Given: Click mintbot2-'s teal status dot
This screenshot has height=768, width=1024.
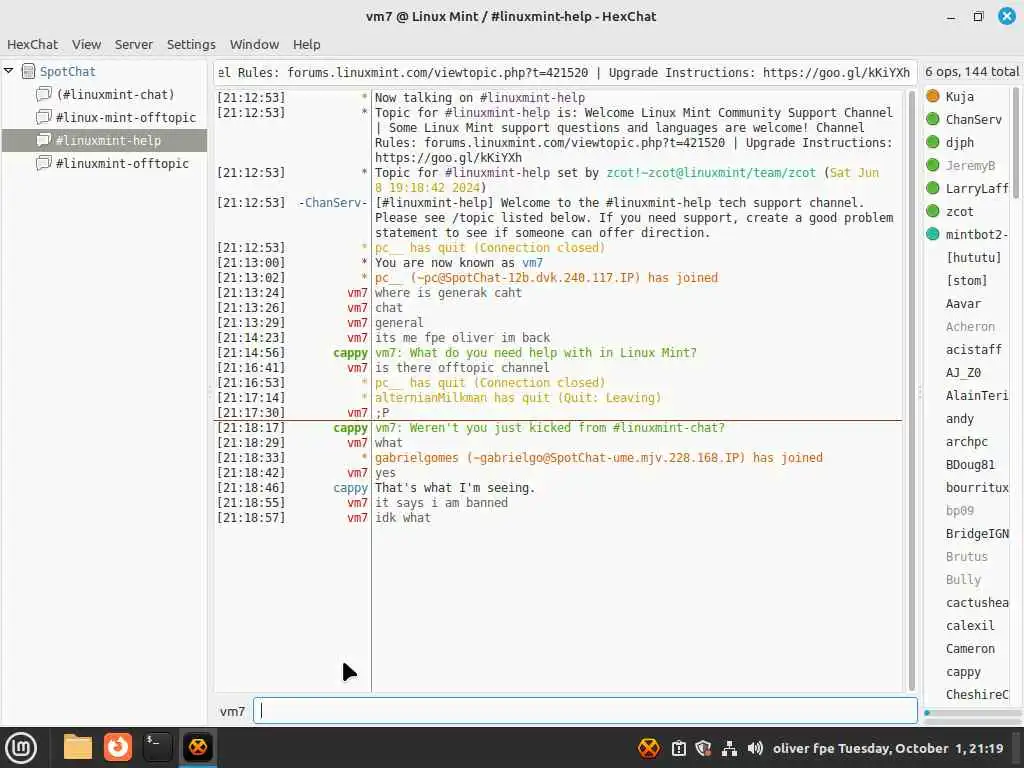Looking at the screenshot, I should coord(933,234).
